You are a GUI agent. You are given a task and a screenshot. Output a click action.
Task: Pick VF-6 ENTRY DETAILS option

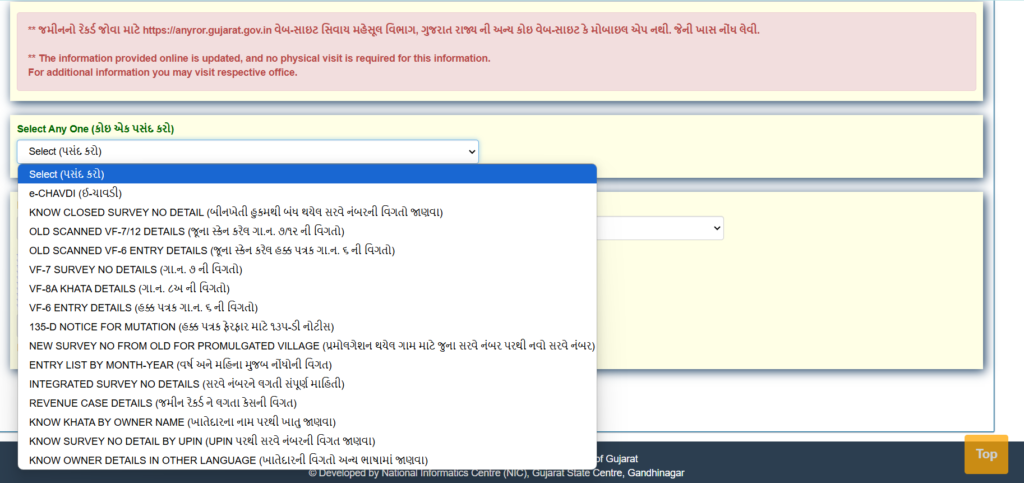click(307, 307)
